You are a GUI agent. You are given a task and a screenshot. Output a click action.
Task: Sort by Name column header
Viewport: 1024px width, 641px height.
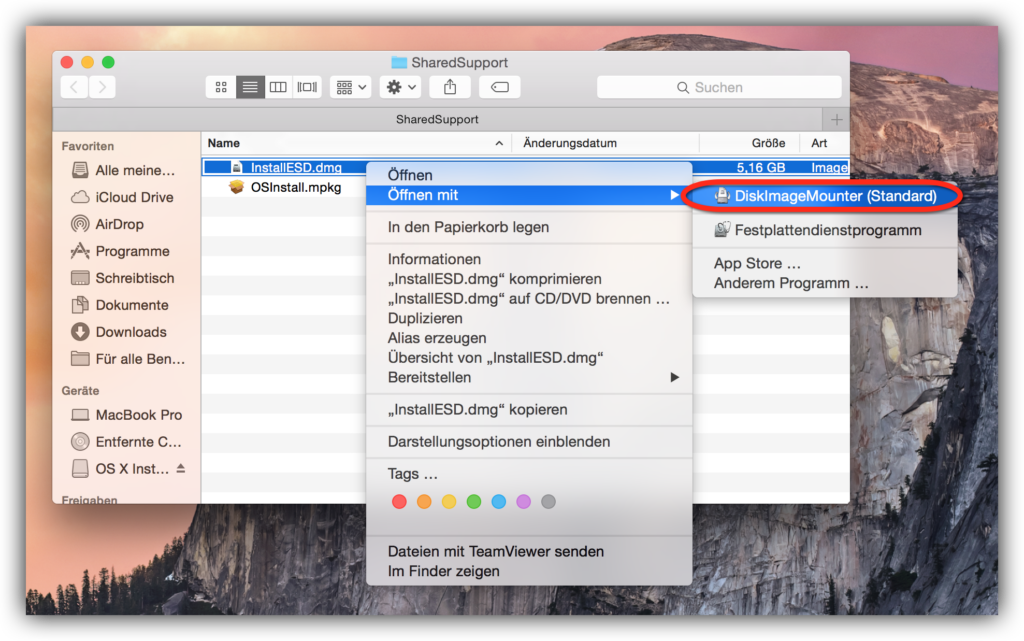356,143
